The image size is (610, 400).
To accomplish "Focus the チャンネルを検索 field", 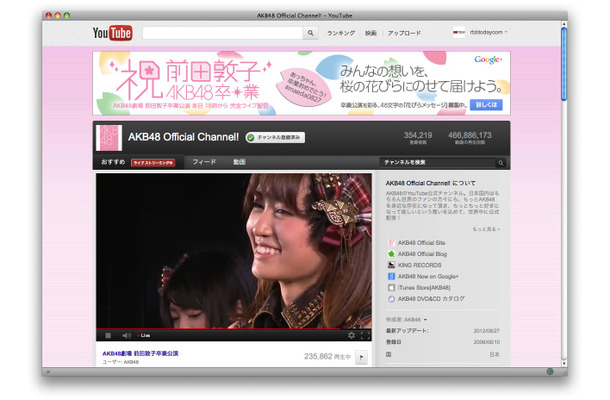I will (437, 162).
